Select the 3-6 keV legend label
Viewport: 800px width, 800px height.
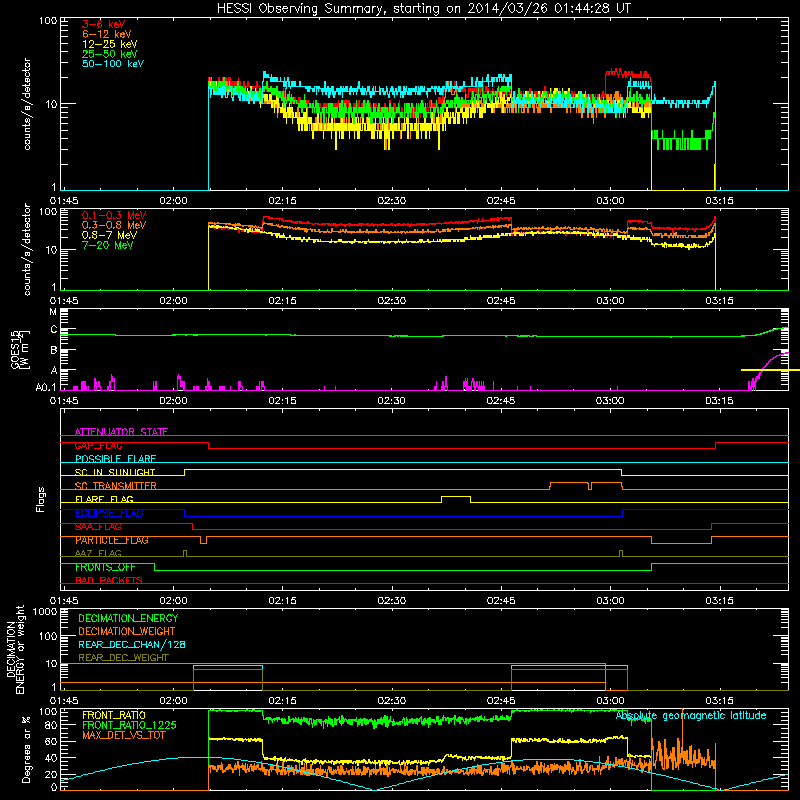[104, 24]
